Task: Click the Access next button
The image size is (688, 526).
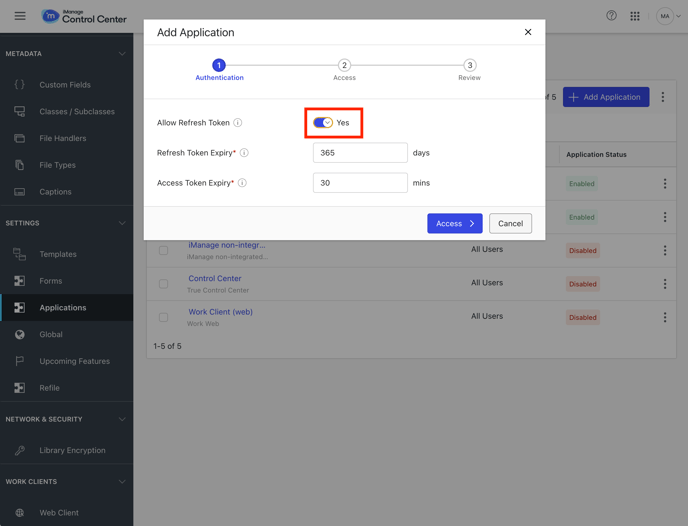Action: pyautogui.click(x=454, y=223)
